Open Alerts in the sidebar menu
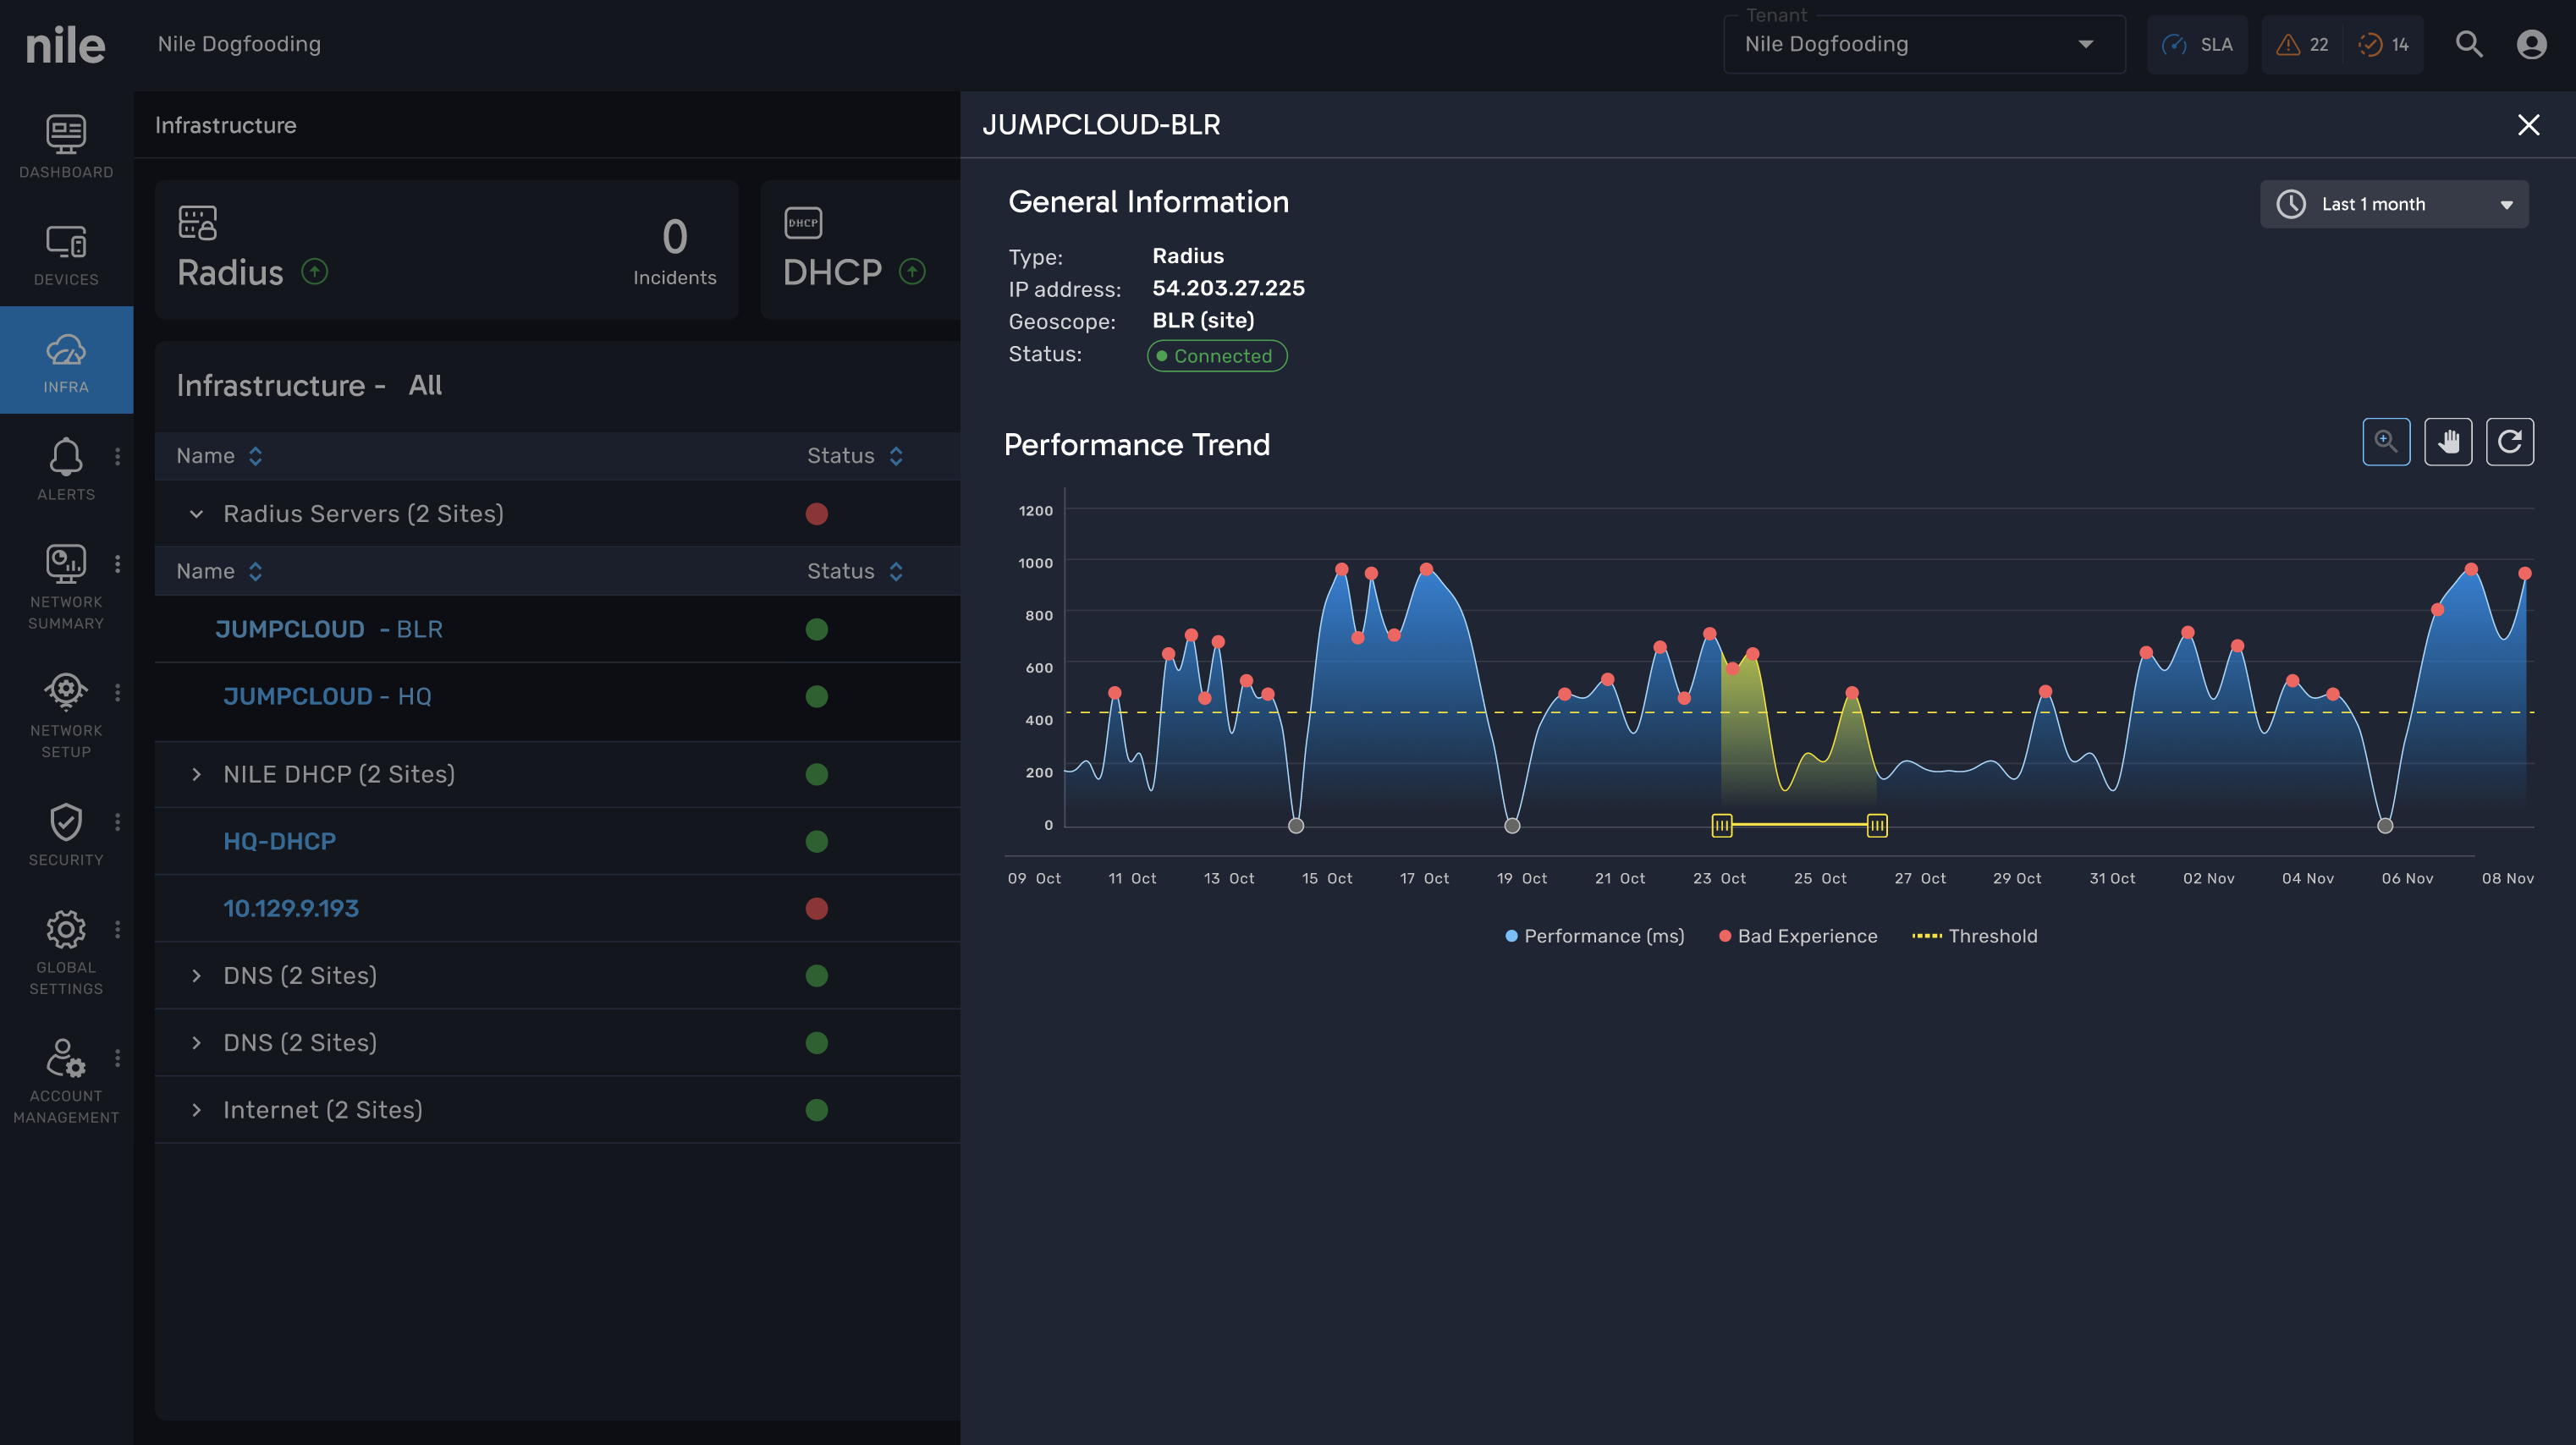The image size is (2576, 1445). pyautogui.click(x=66, y=469)
